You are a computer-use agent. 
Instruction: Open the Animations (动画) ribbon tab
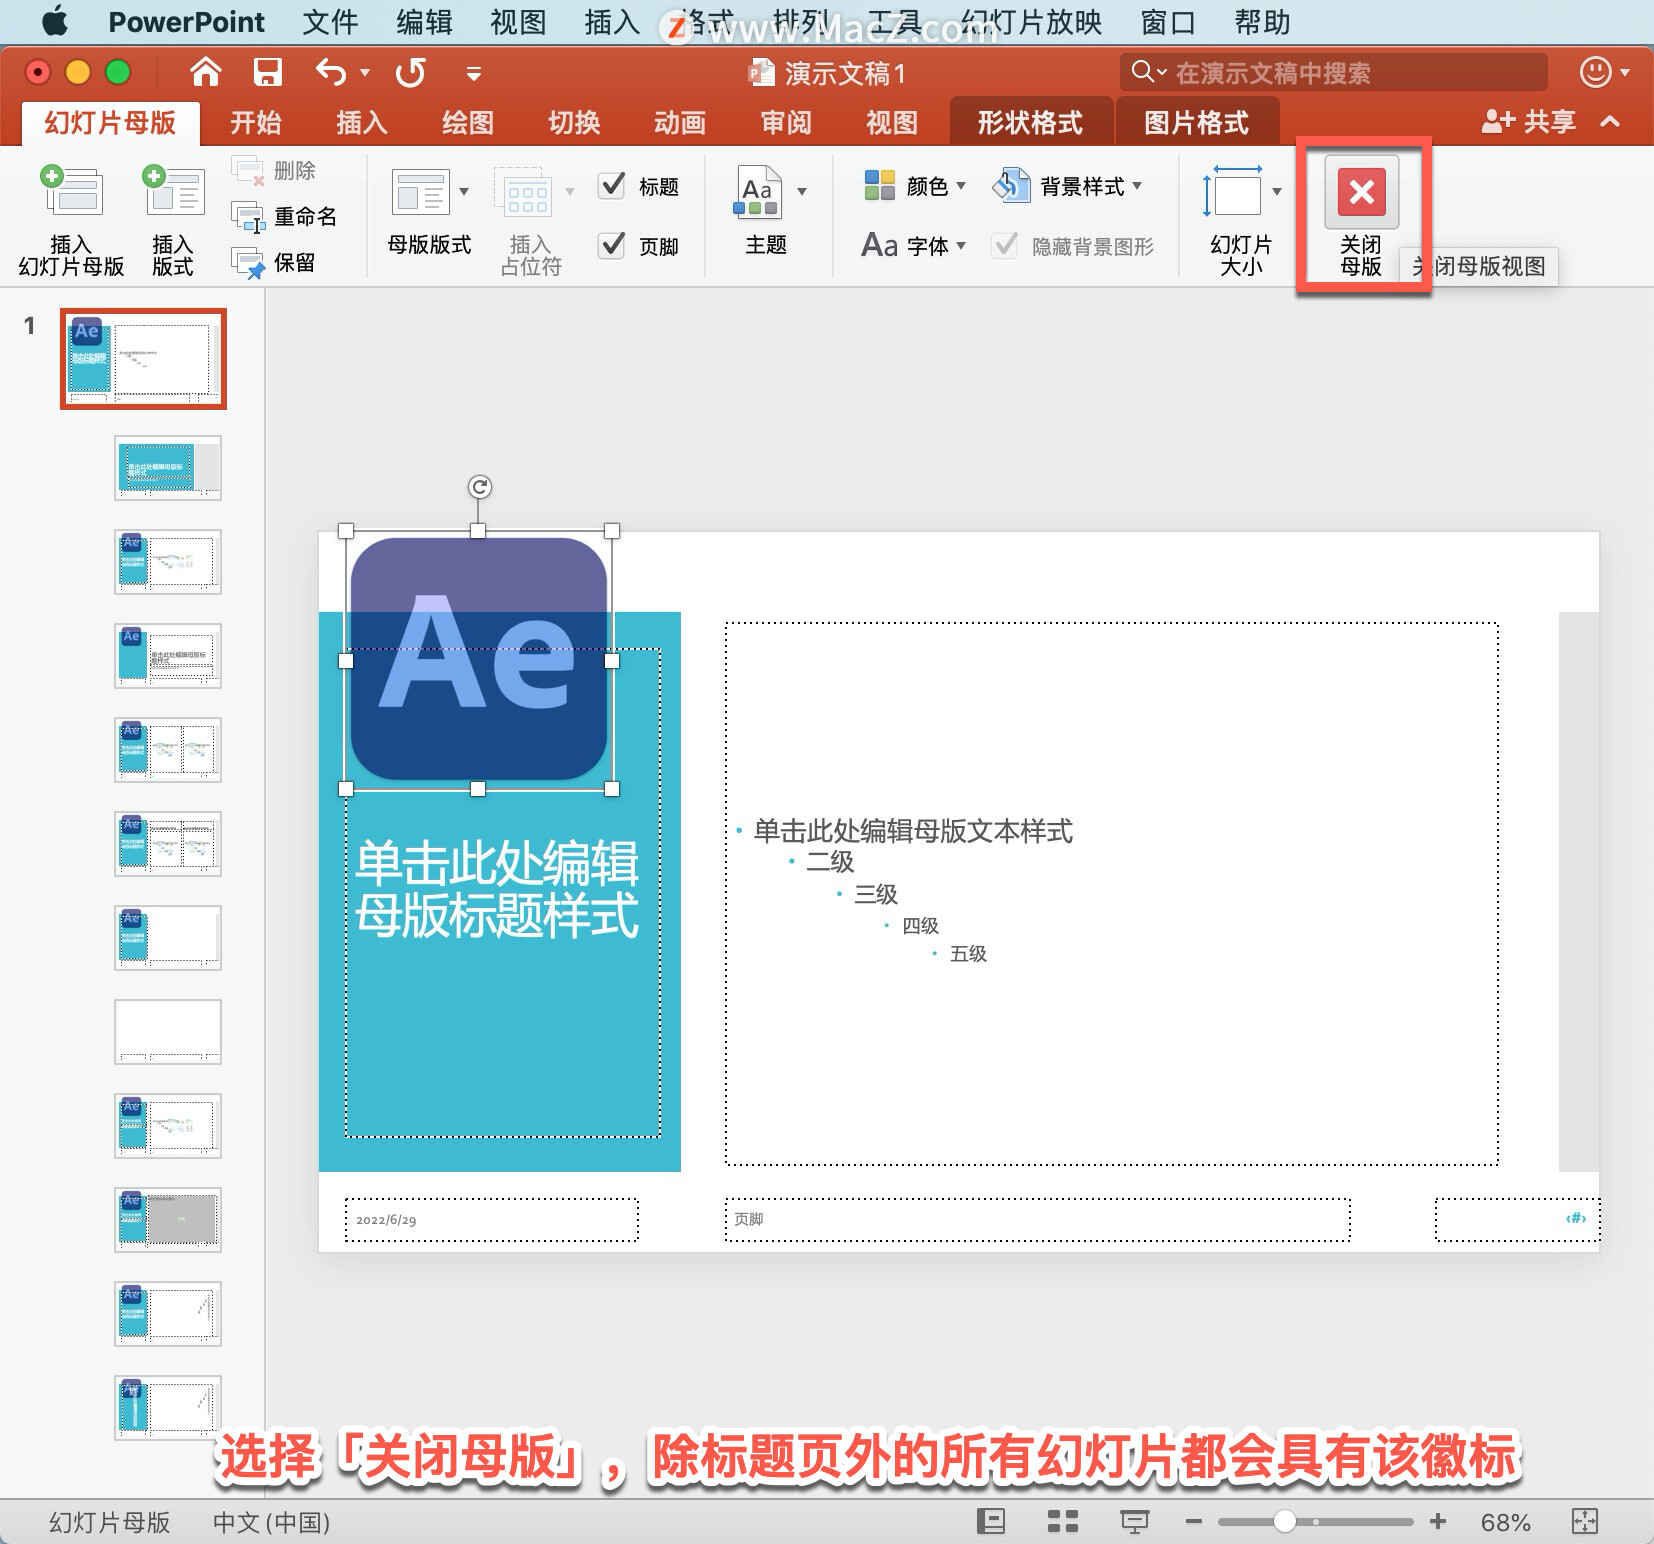pyautogui.click(x=680, y=123)
